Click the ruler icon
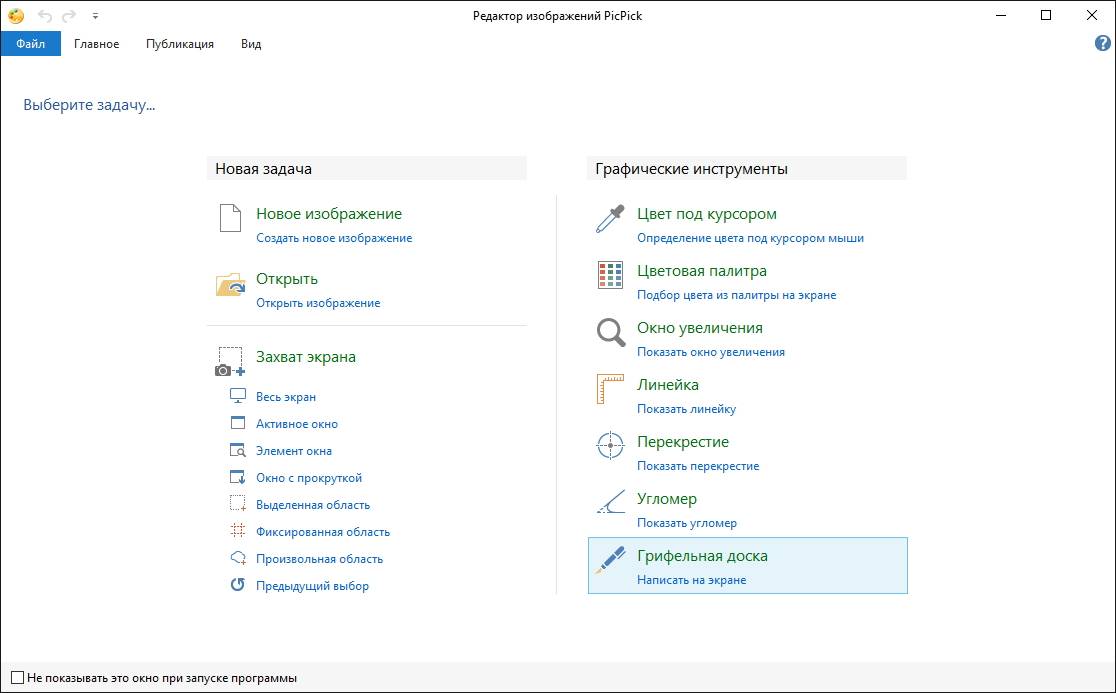 coord(610,389)
